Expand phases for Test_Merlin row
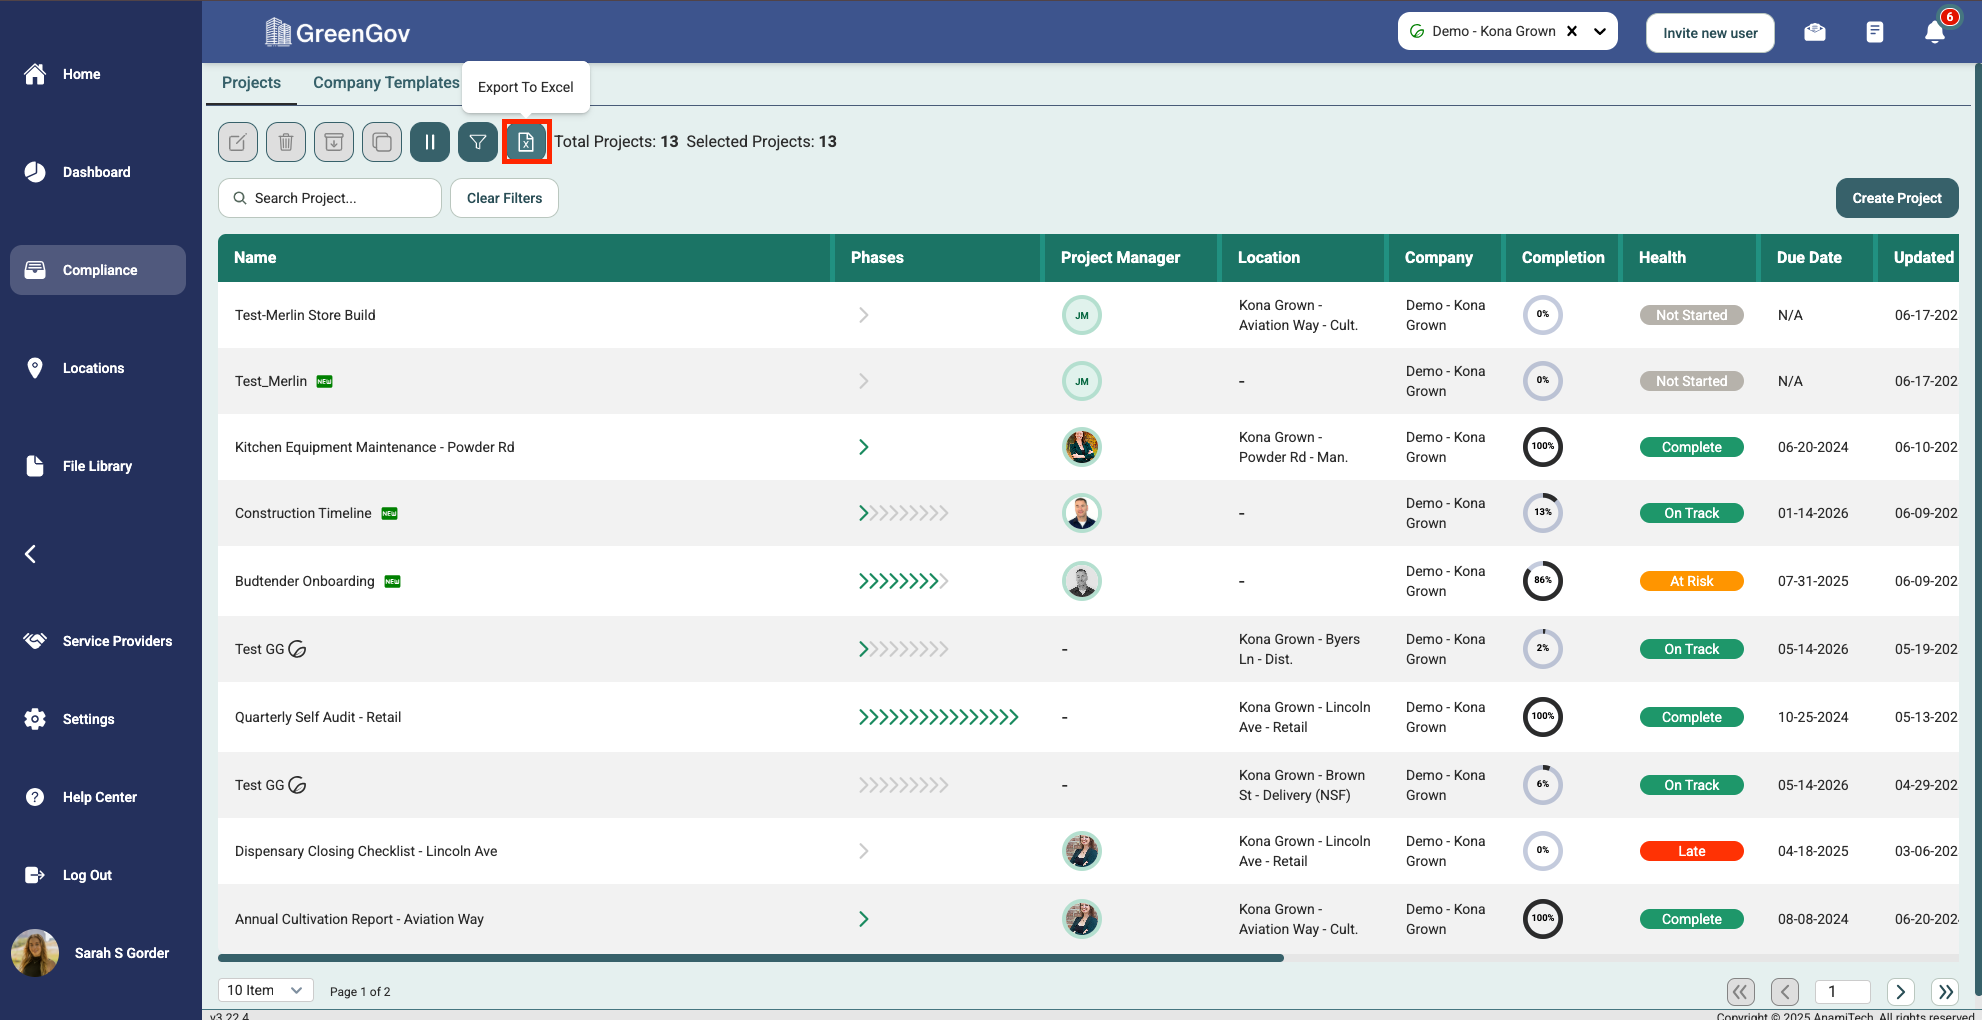The image size is (1982, 1020). pyautogui.click(x=864, y=381)
